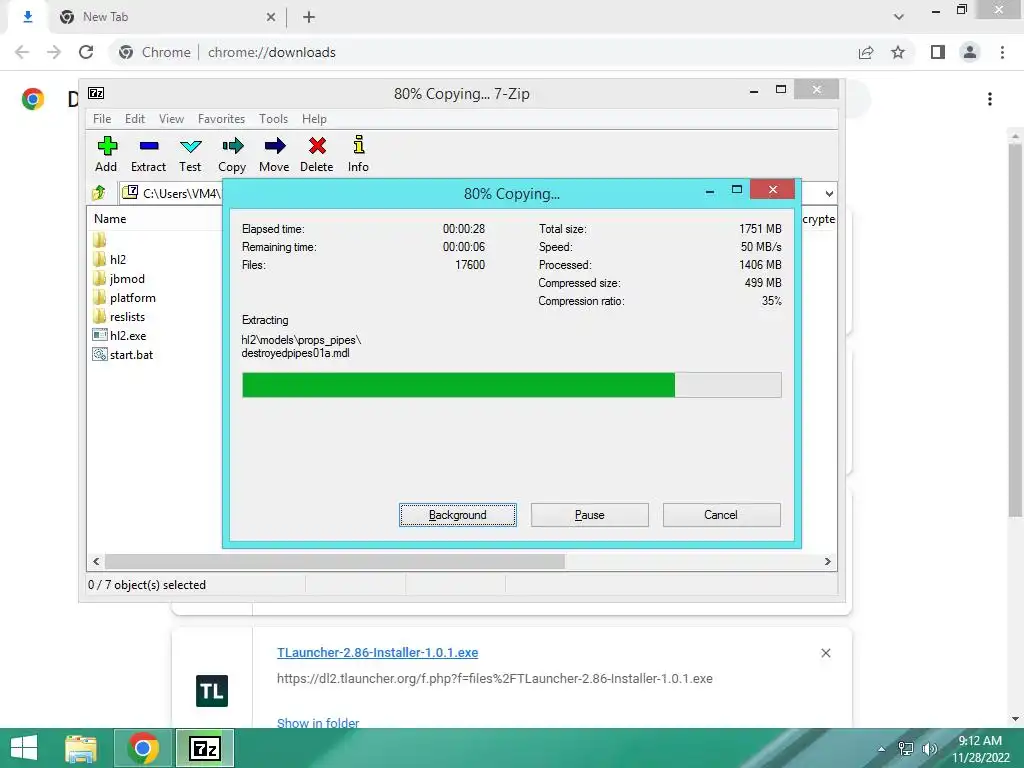Expand the 7-Zip address path dropdown
1024x768 pixels.
coord(829,193)
